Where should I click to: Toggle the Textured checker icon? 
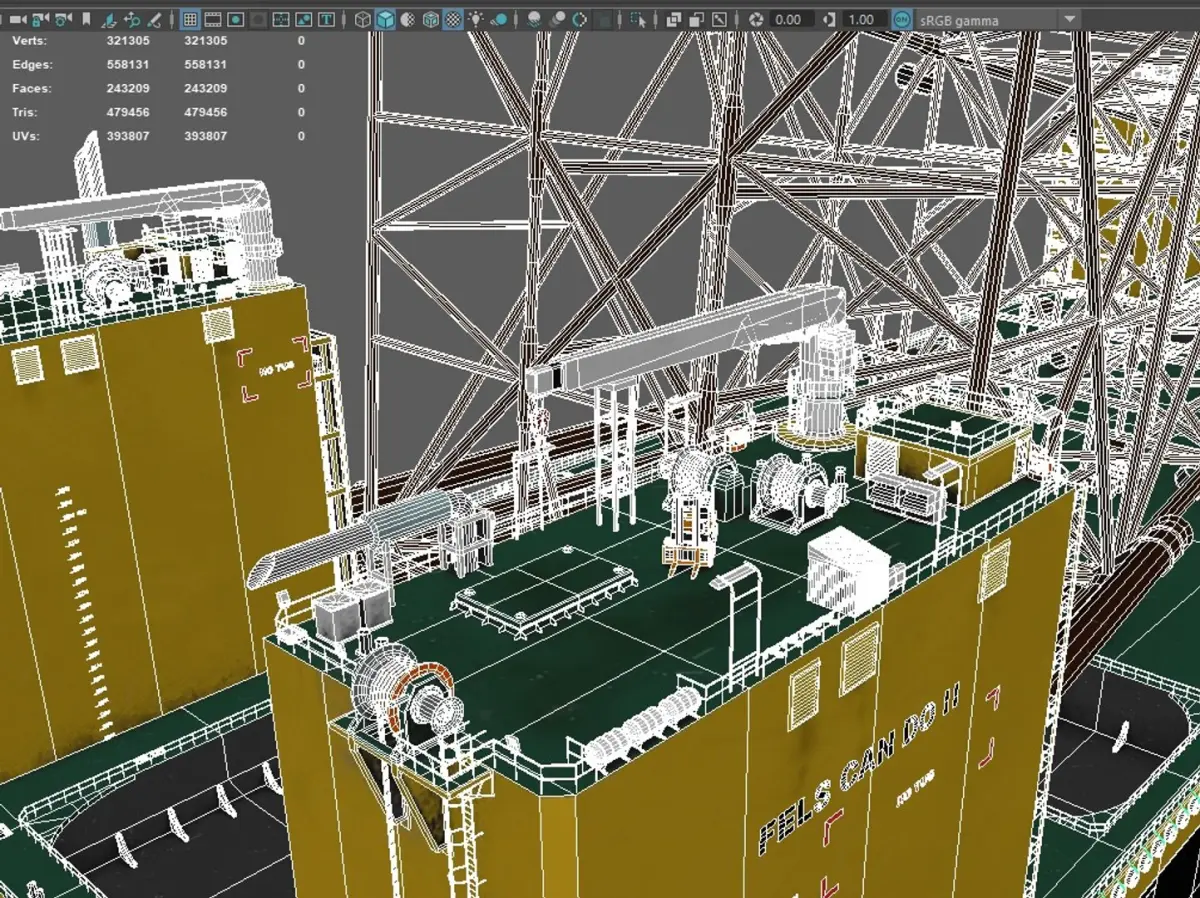pos(453,19)
